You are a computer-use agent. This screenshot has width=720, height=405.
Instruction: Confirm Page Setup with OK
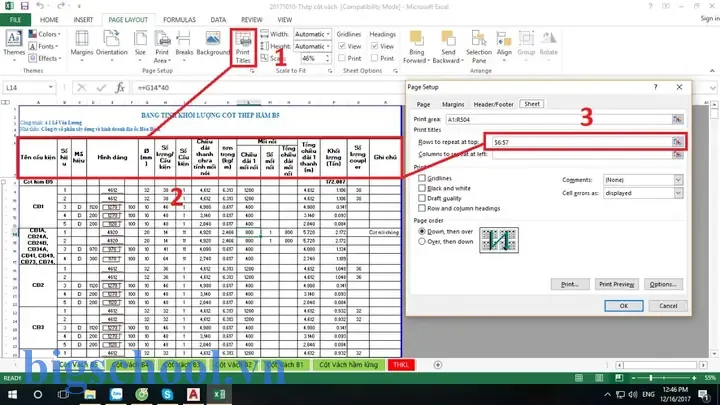624,306
